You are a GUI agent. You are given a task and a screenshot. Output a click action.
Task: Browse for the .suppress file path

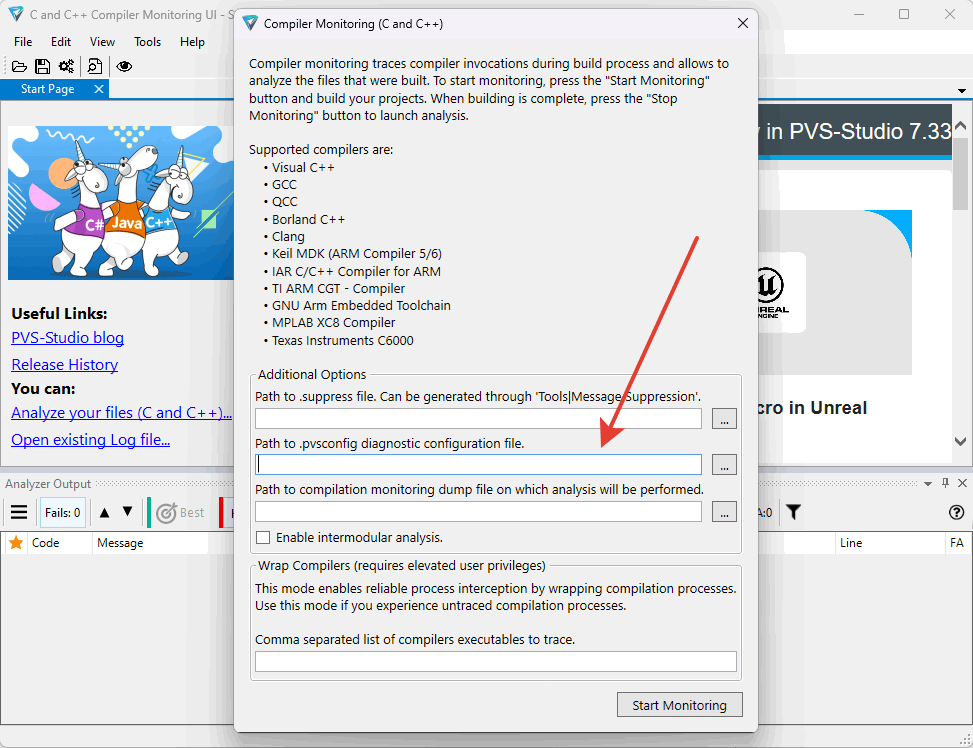point(724,419)
